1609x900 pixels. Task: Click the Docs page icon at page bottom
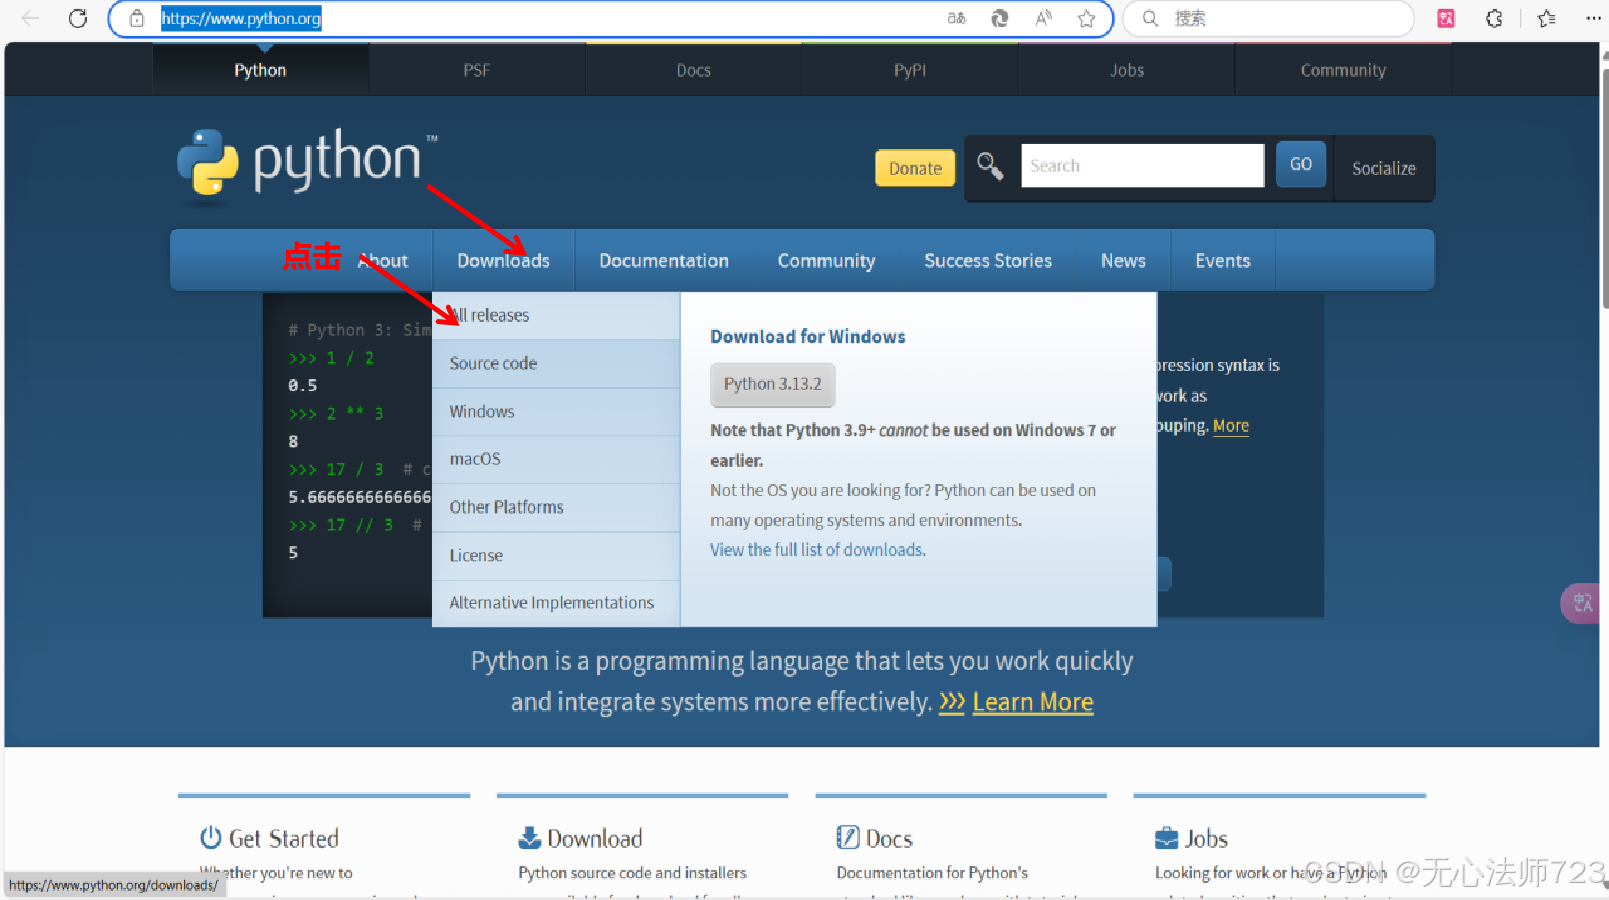click(847, 837)
